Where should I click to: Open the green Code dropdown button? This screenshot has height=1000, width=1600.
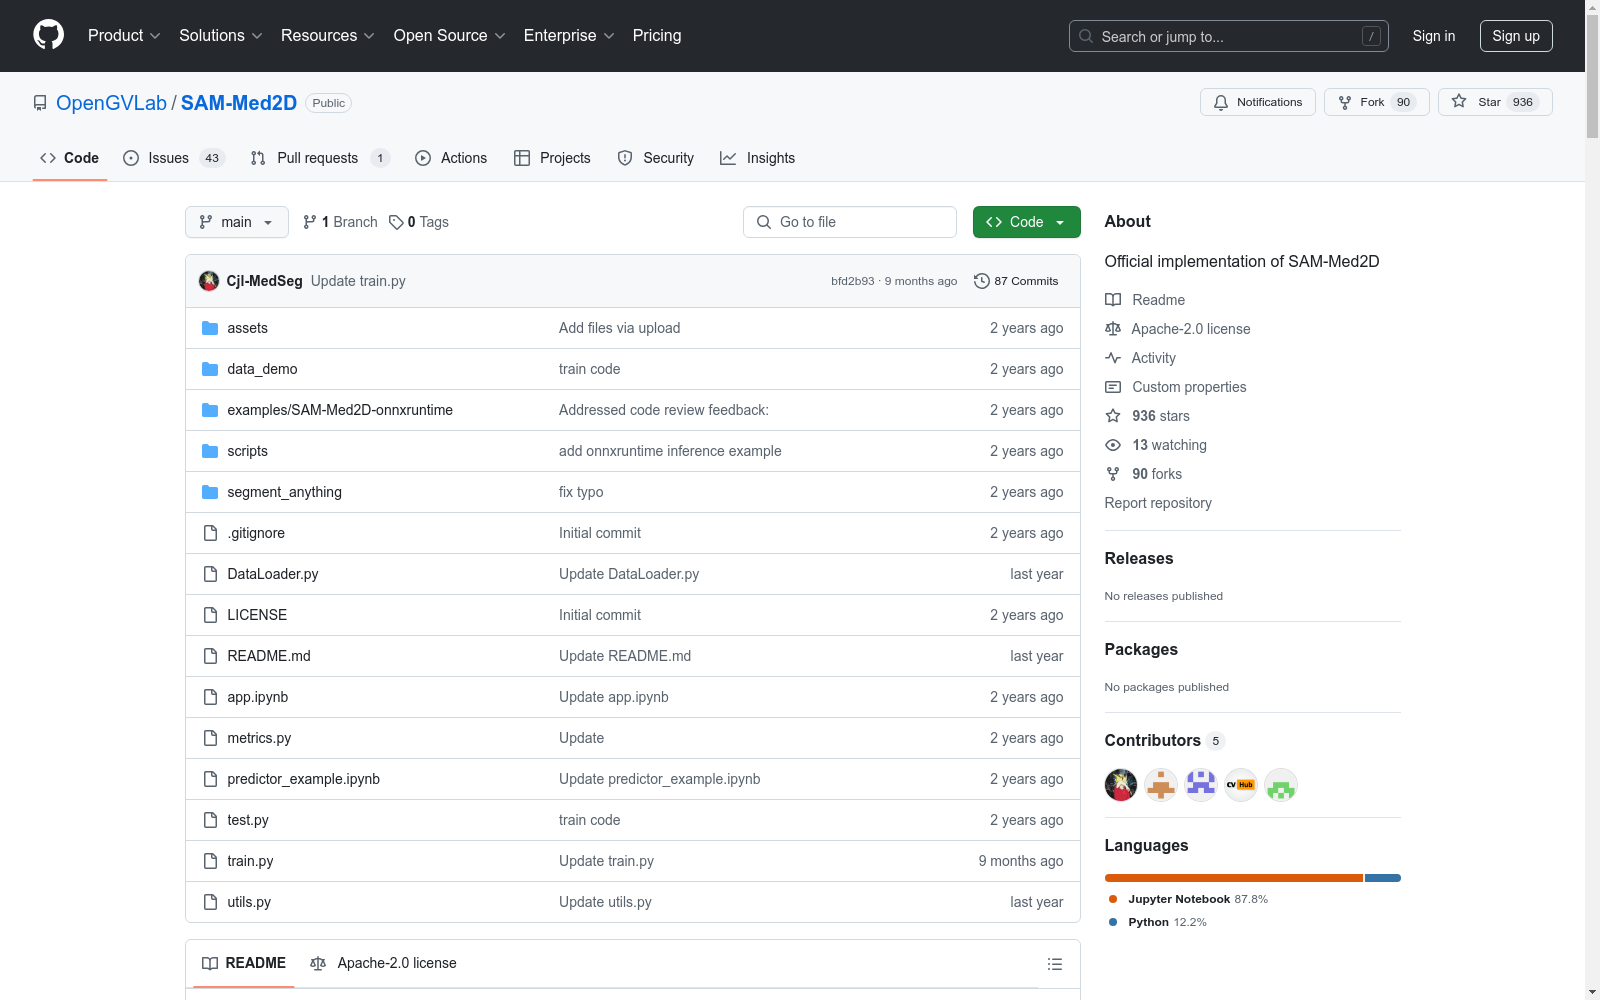pyautogui.click(x=1027, y=222)
